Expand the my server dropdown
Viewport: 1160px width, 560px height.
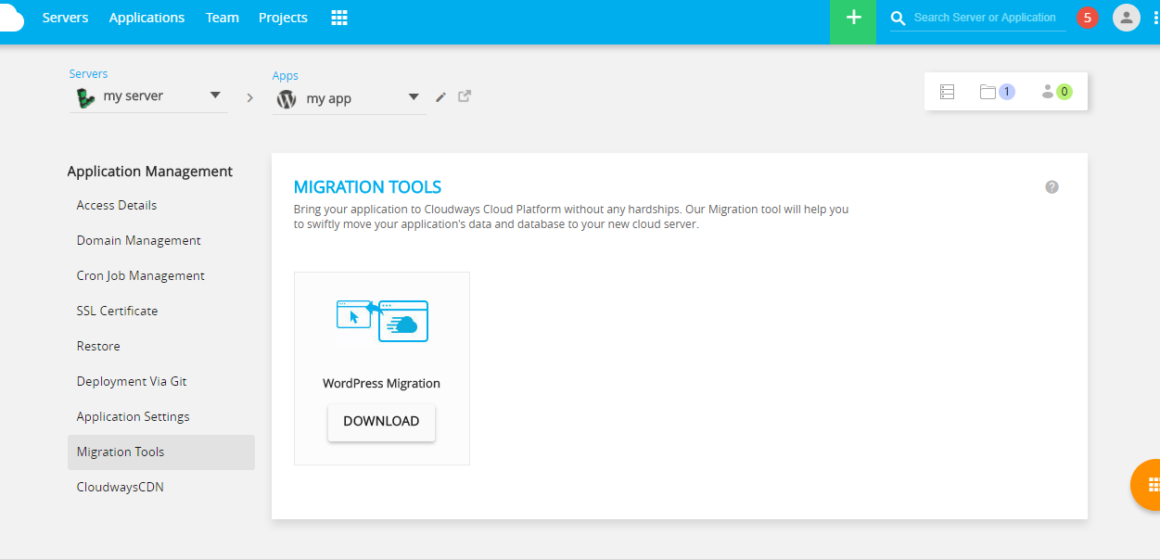click(215, 95)
